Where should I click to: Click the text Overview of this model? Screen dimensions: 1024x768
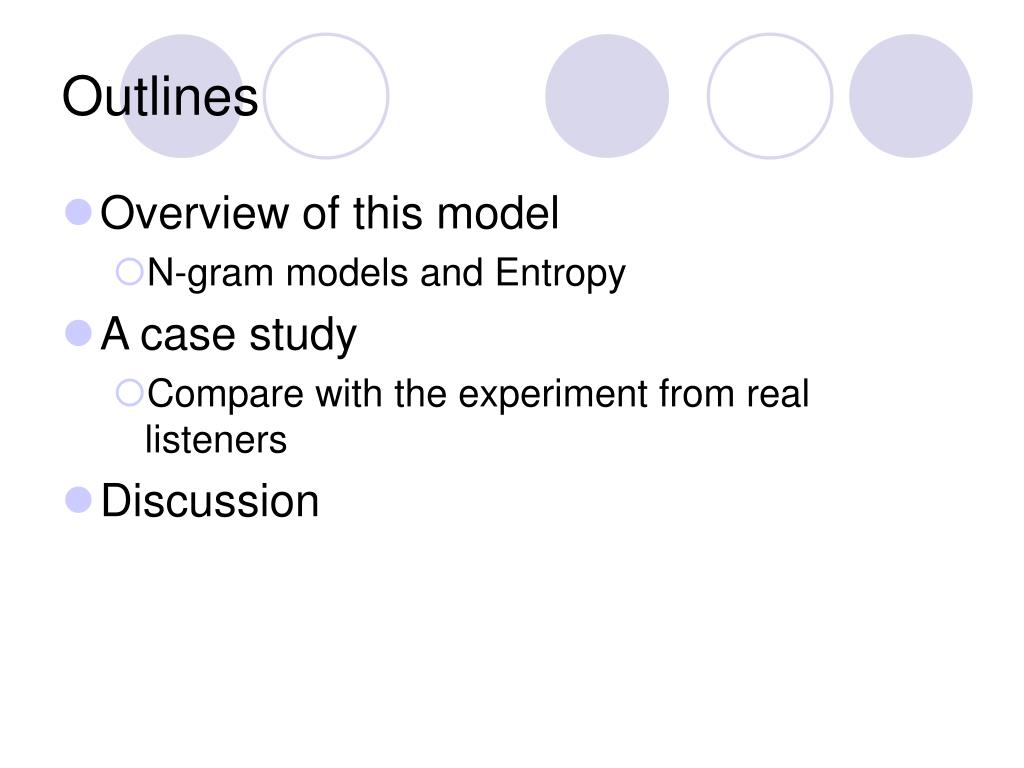coord(330,213)
